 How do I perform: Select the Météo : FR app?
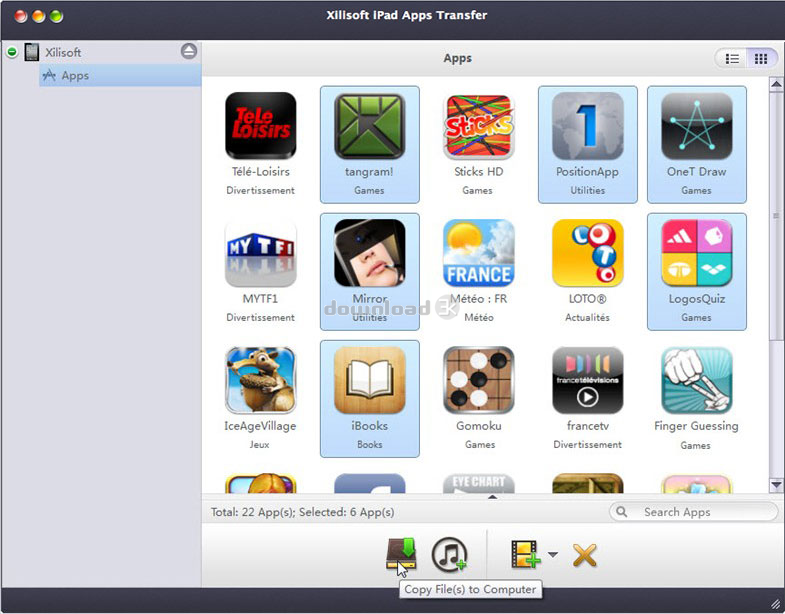point(478,254)
